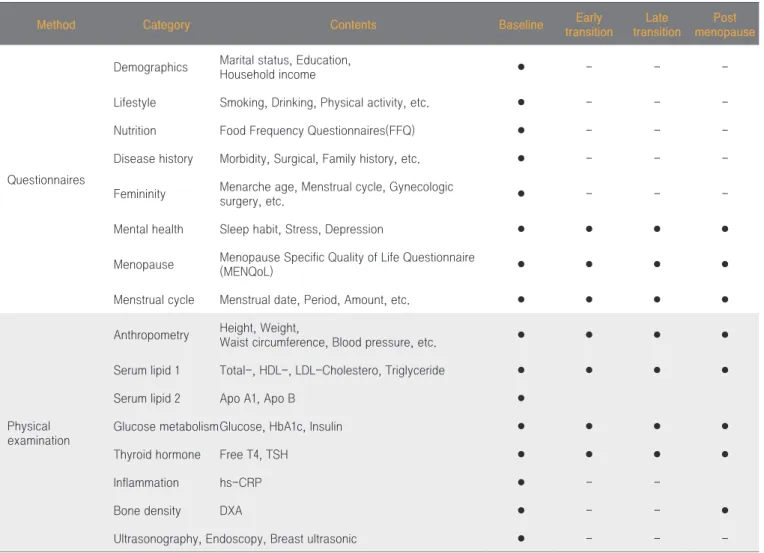The image size is (764, 553).
Task: Click the Baseline dot for Demographics
Action: 521,67
